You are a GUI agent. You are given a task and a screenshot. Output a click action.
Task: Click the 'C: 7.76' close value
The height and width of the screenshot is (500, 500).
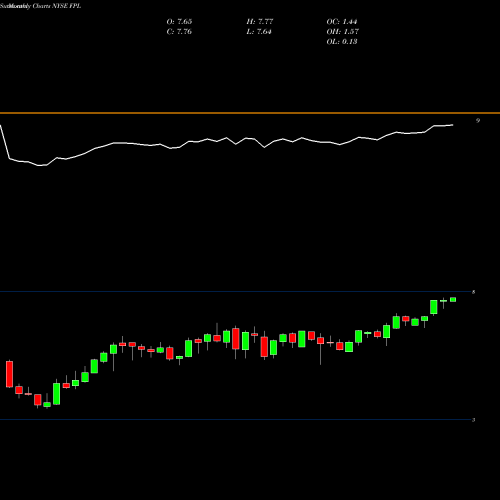tap(179, 32)
